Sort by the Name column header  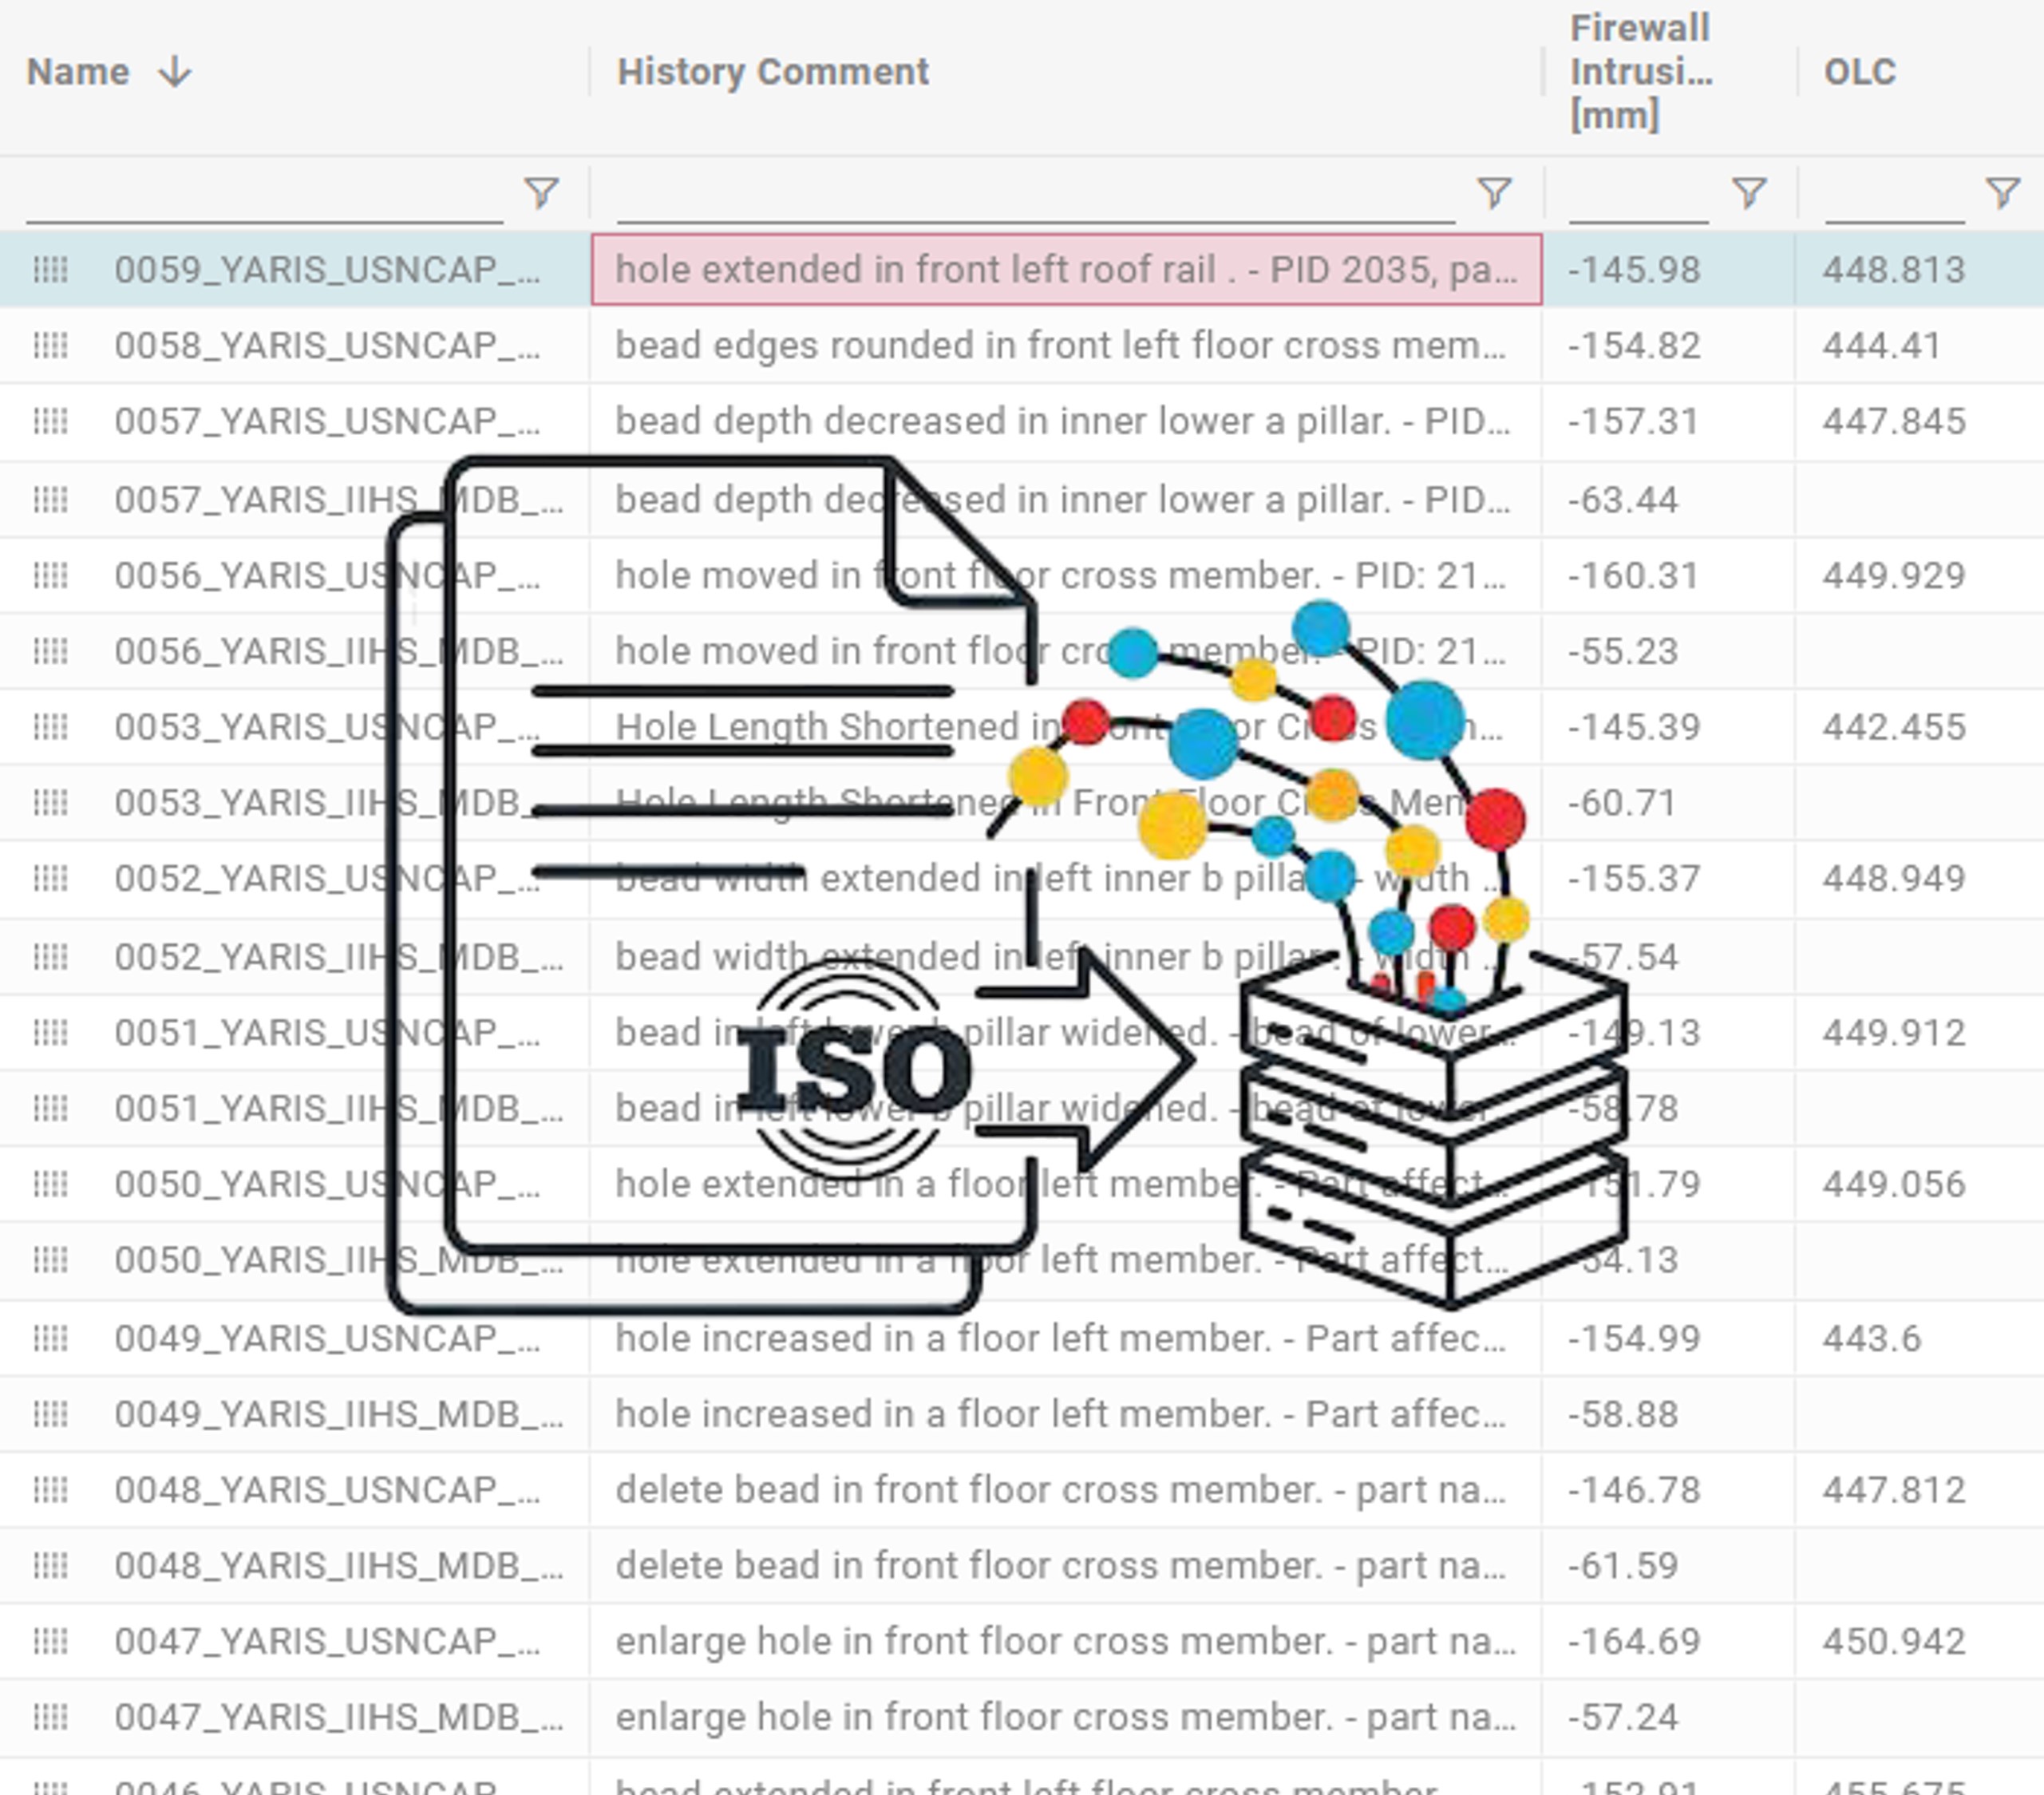78,72
